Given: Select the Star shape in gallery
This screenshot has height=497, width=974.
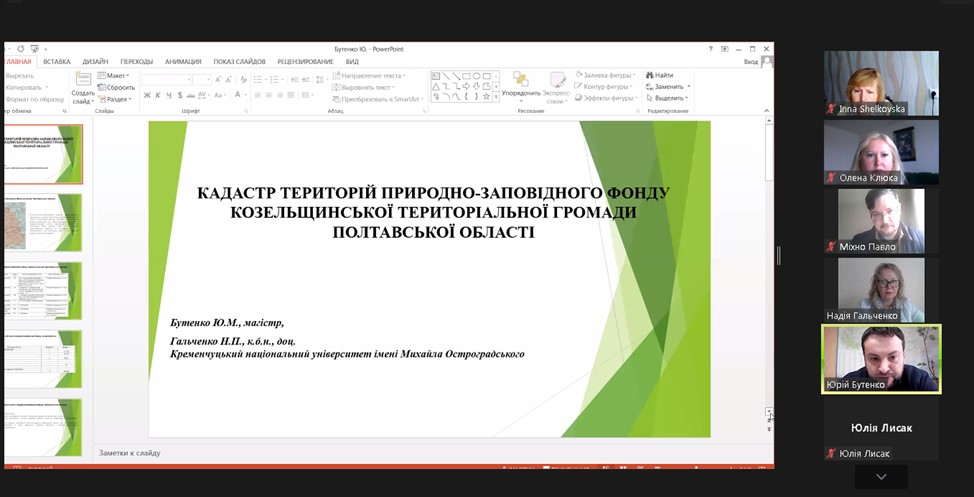Looking at the screenshot, I should 486,96.
